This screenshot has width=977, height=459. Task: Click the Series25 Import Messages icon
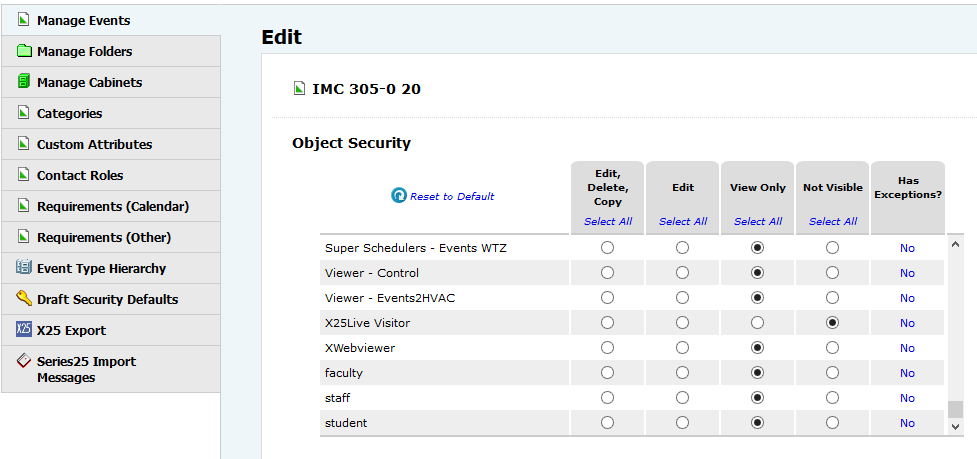24,361
